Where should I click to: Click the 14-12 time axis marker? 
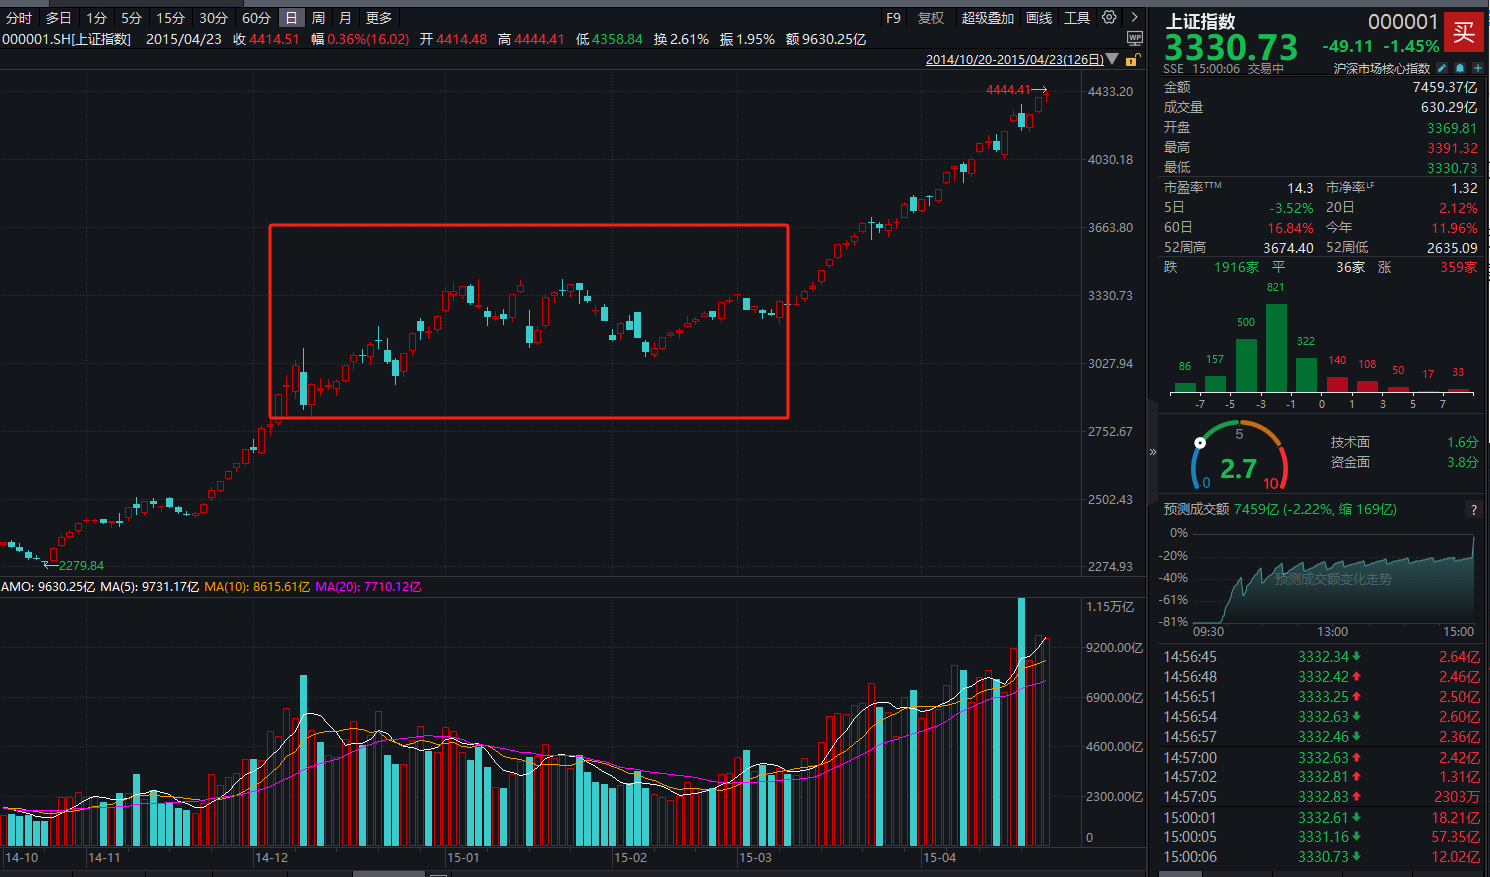pos(271,858)
